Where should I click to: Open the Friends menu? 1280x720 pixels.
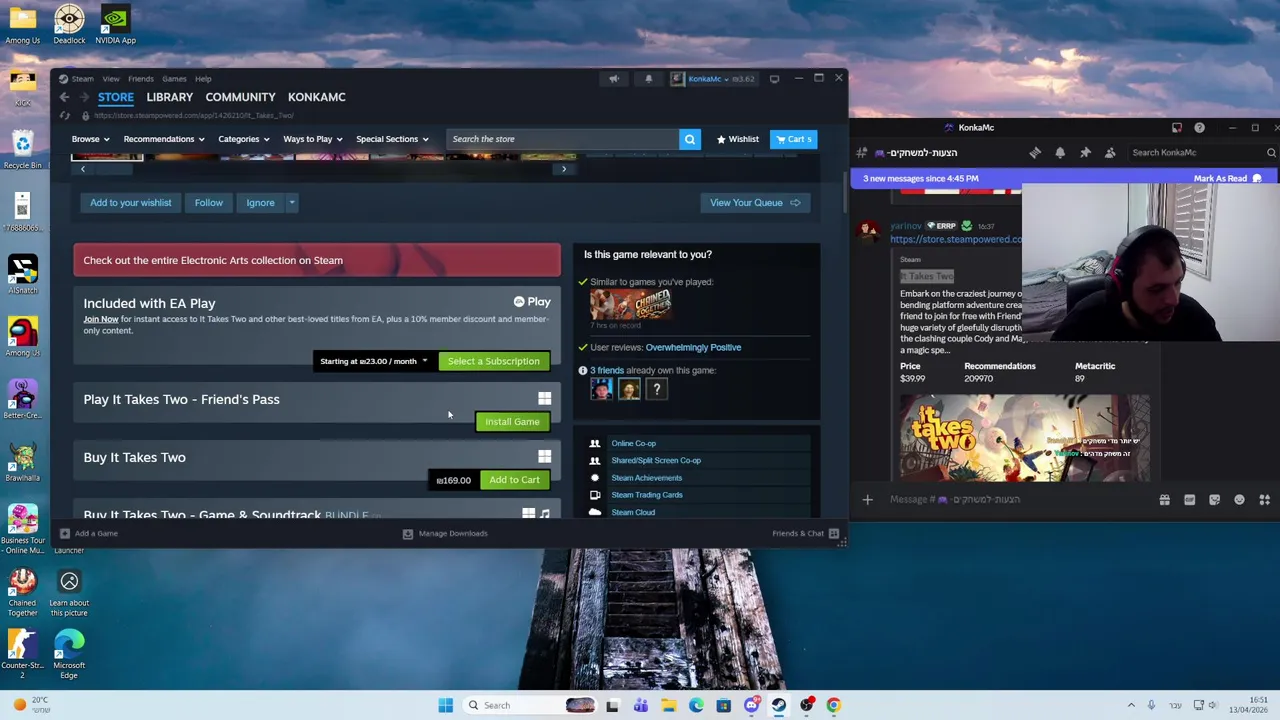[141, 79]
